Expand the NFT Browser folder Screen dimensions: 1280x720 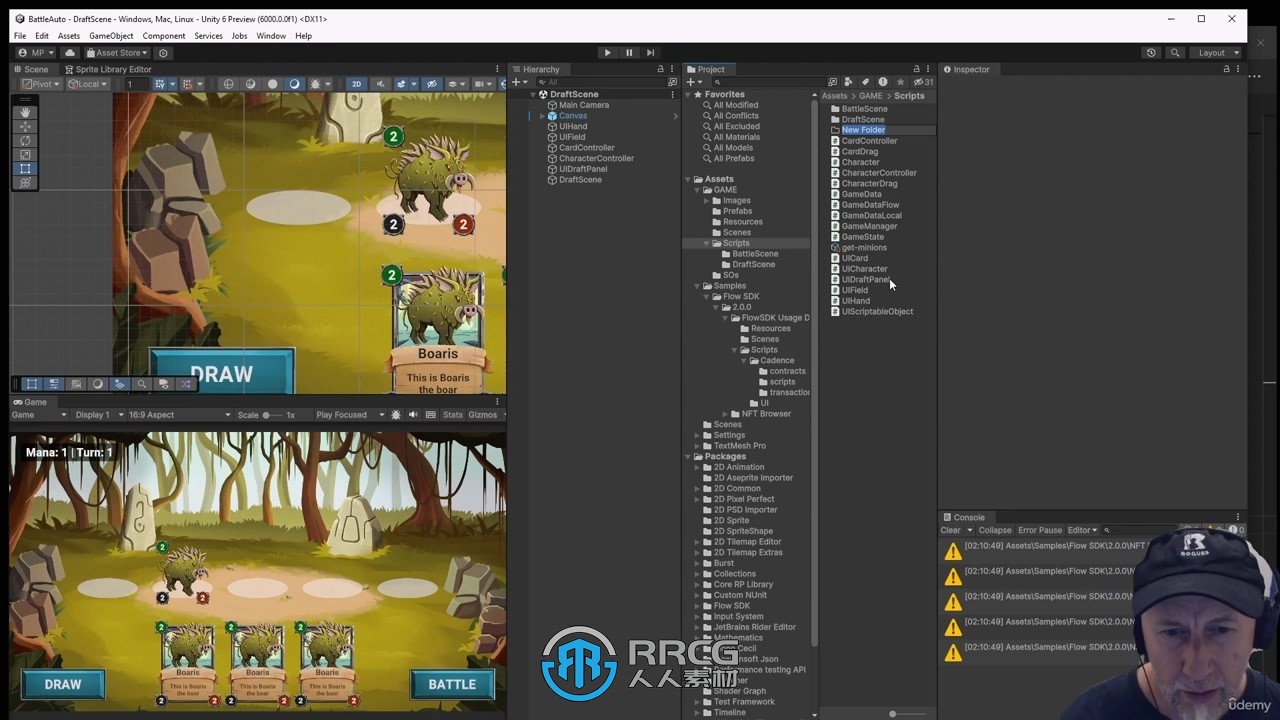pos(725,414)
